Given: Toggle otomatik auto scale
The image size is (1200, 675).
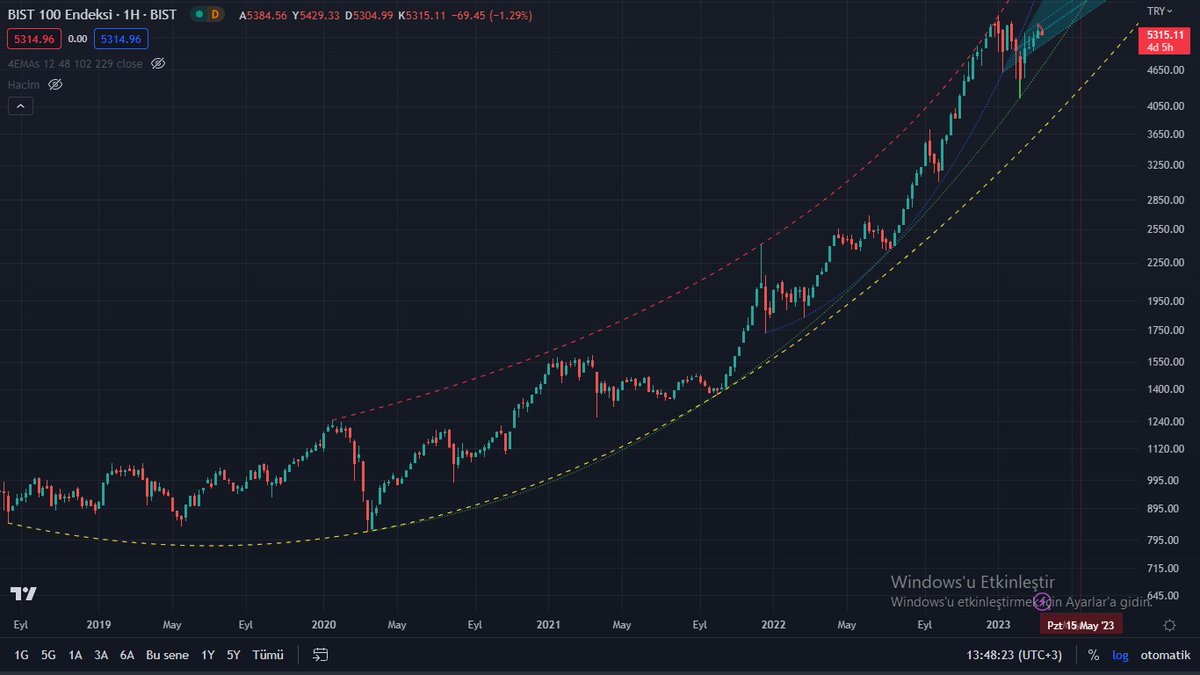Looking at the screenshot, I should tap(1165, 655).
